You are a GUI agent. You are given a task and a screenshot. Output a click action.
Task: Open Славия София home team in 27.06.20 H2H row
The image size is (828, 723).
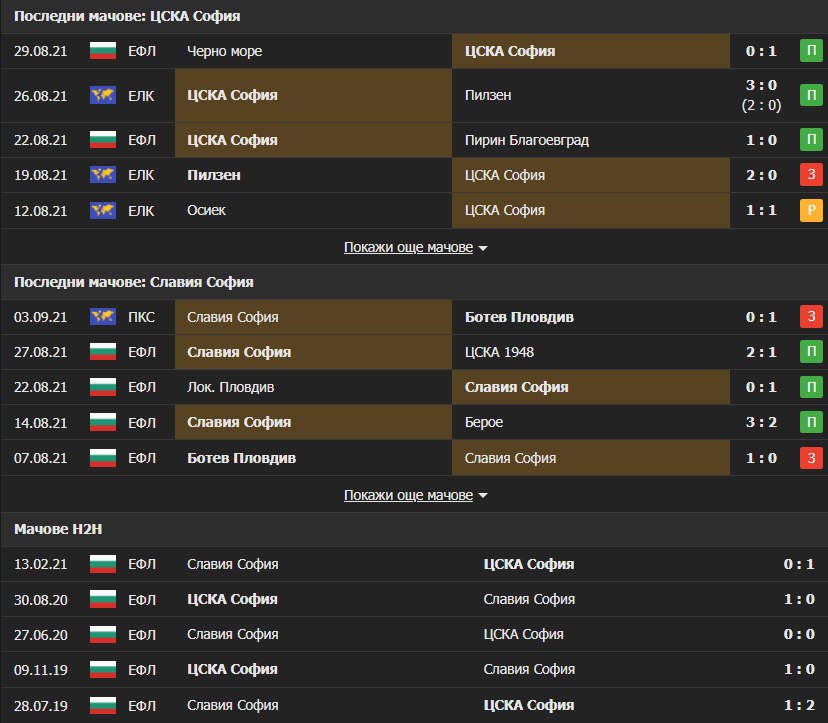pos(232,634)
